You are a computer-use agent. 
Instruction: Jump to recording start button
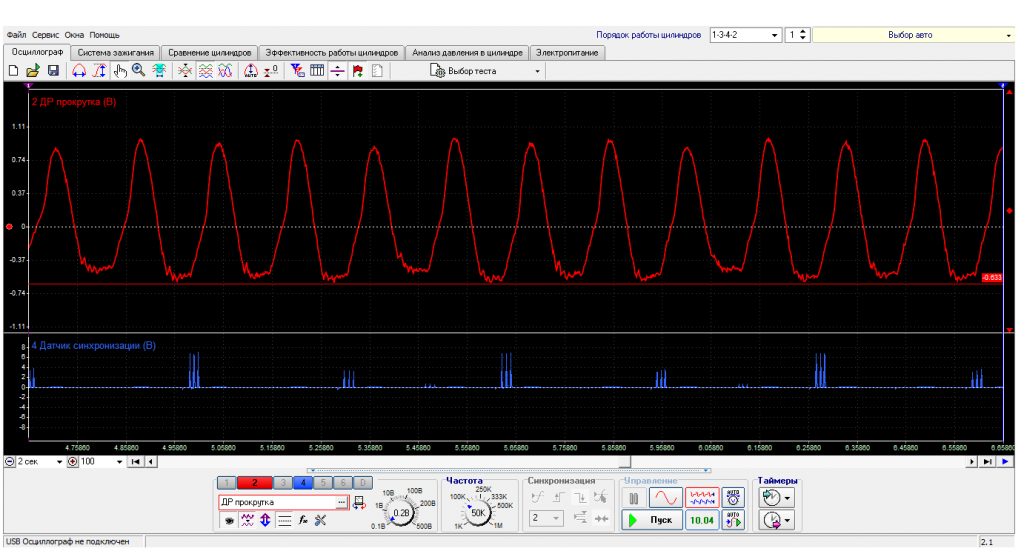pos(136,462)
